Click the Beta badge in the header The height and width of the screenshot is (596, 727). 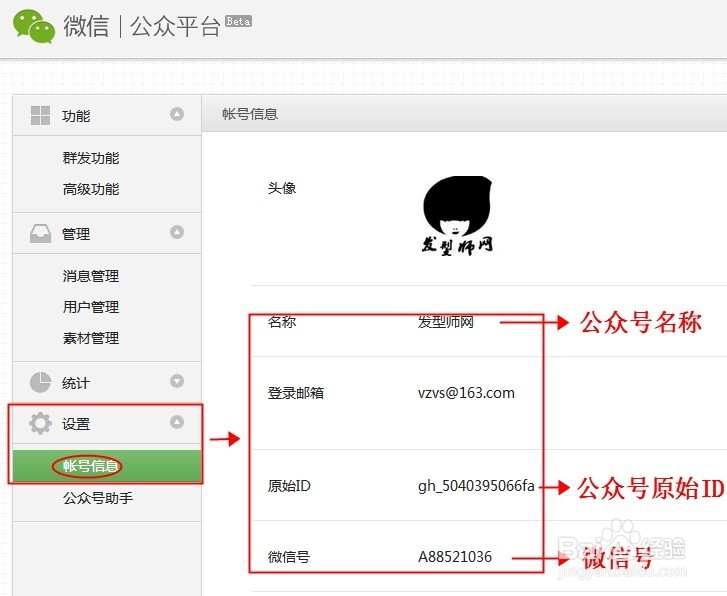238,21
